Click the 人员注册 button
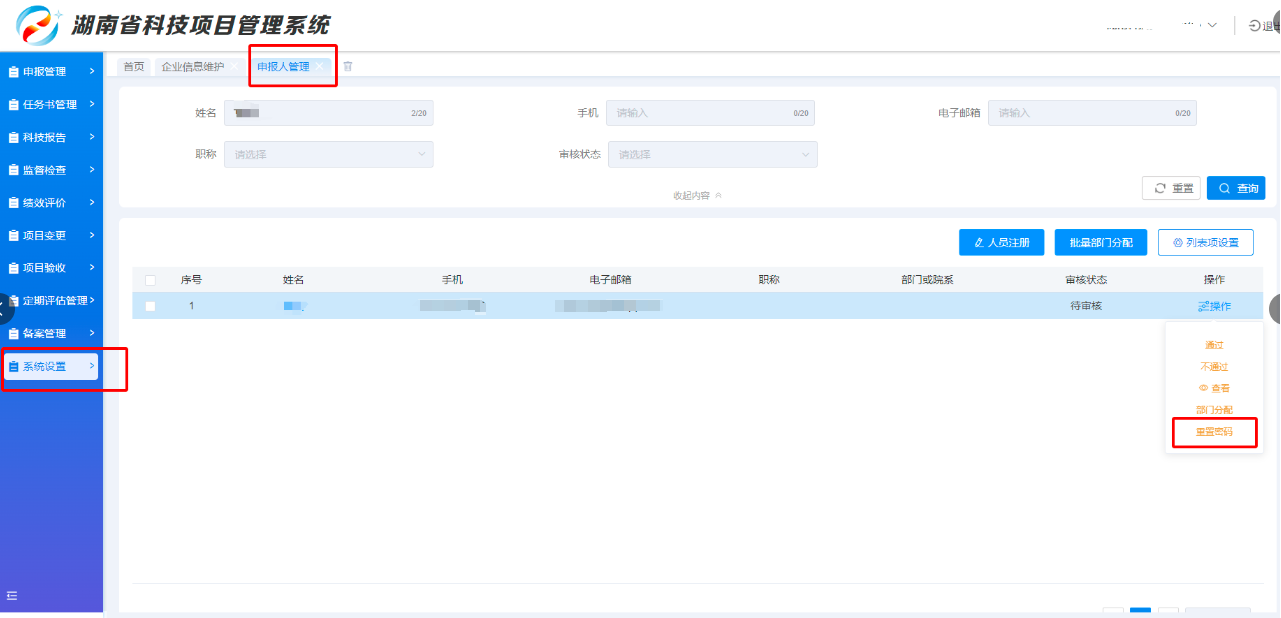 click(1001, 242)
